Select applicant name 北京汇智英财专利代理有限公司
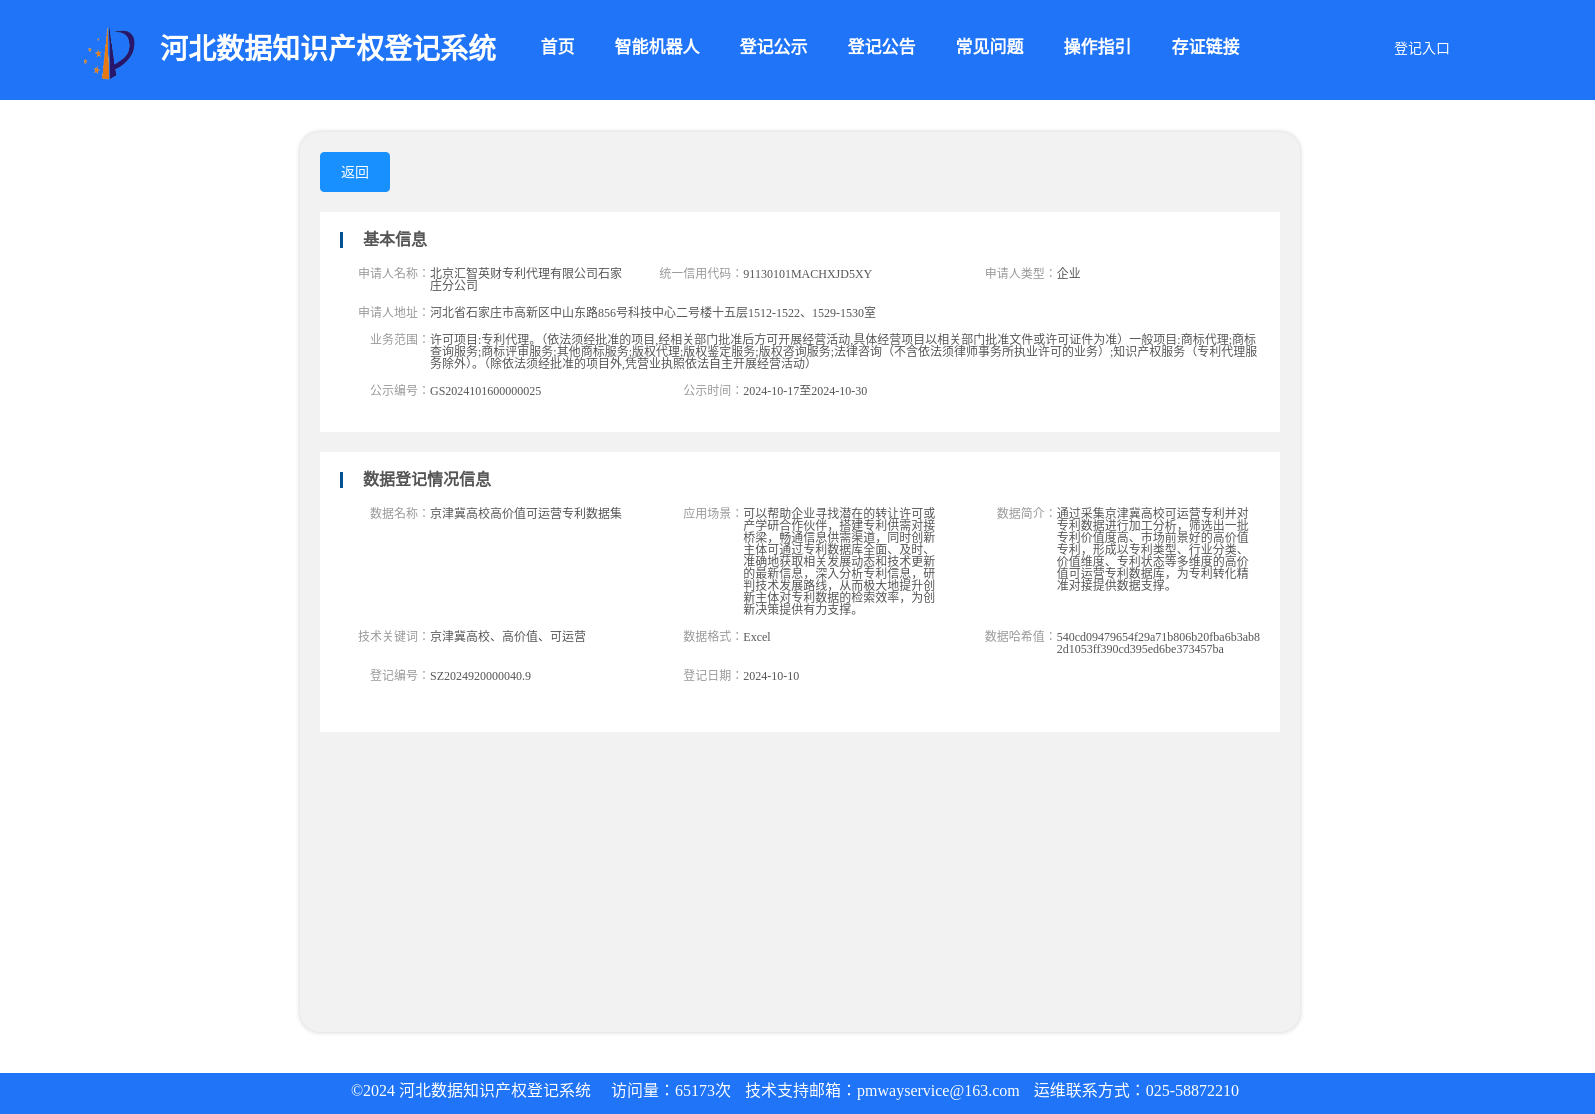Screen dimensions: 1595x1114 [x=526, y=279]
